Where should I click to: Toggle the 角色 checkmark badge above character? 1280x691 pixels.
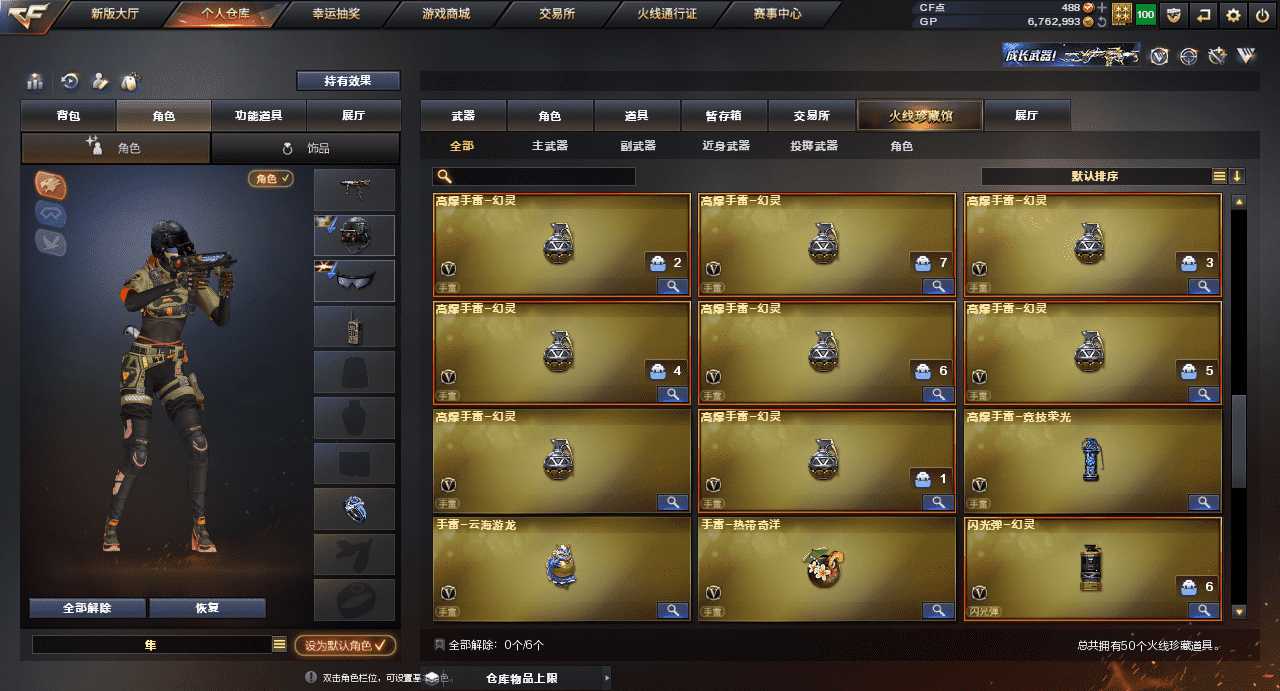(x=271, y=178)
